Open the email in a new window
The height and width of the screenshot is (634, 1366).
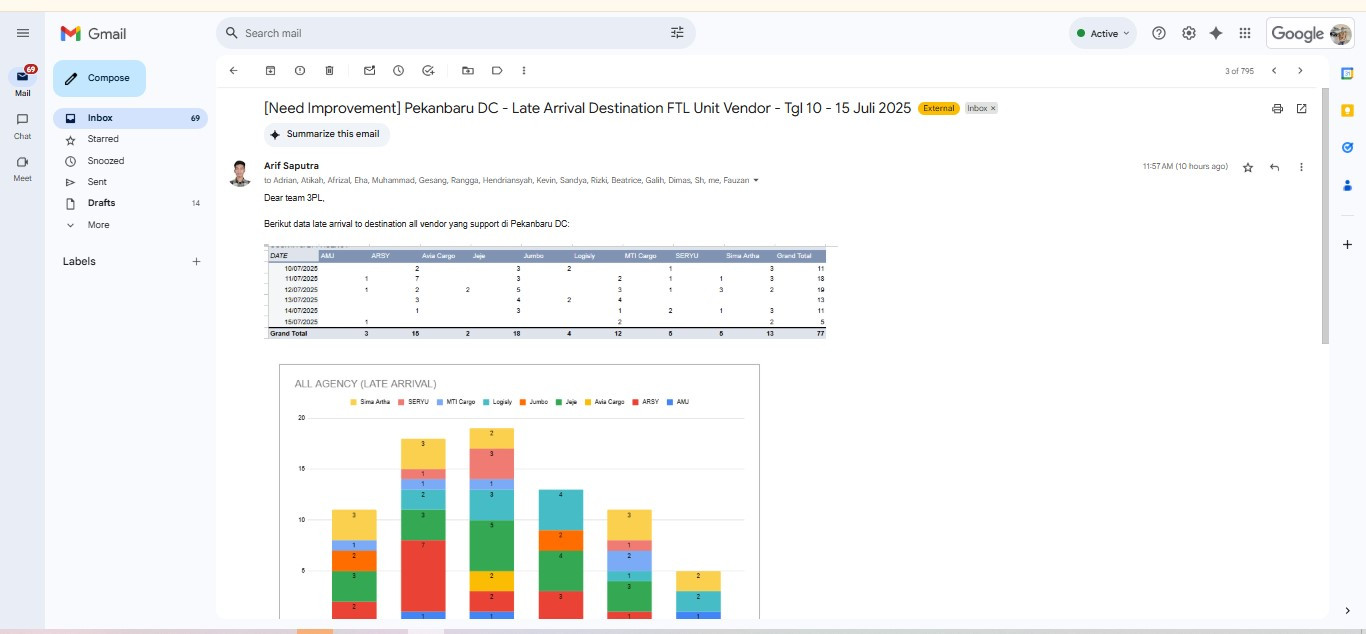[x=1301, y=108]
